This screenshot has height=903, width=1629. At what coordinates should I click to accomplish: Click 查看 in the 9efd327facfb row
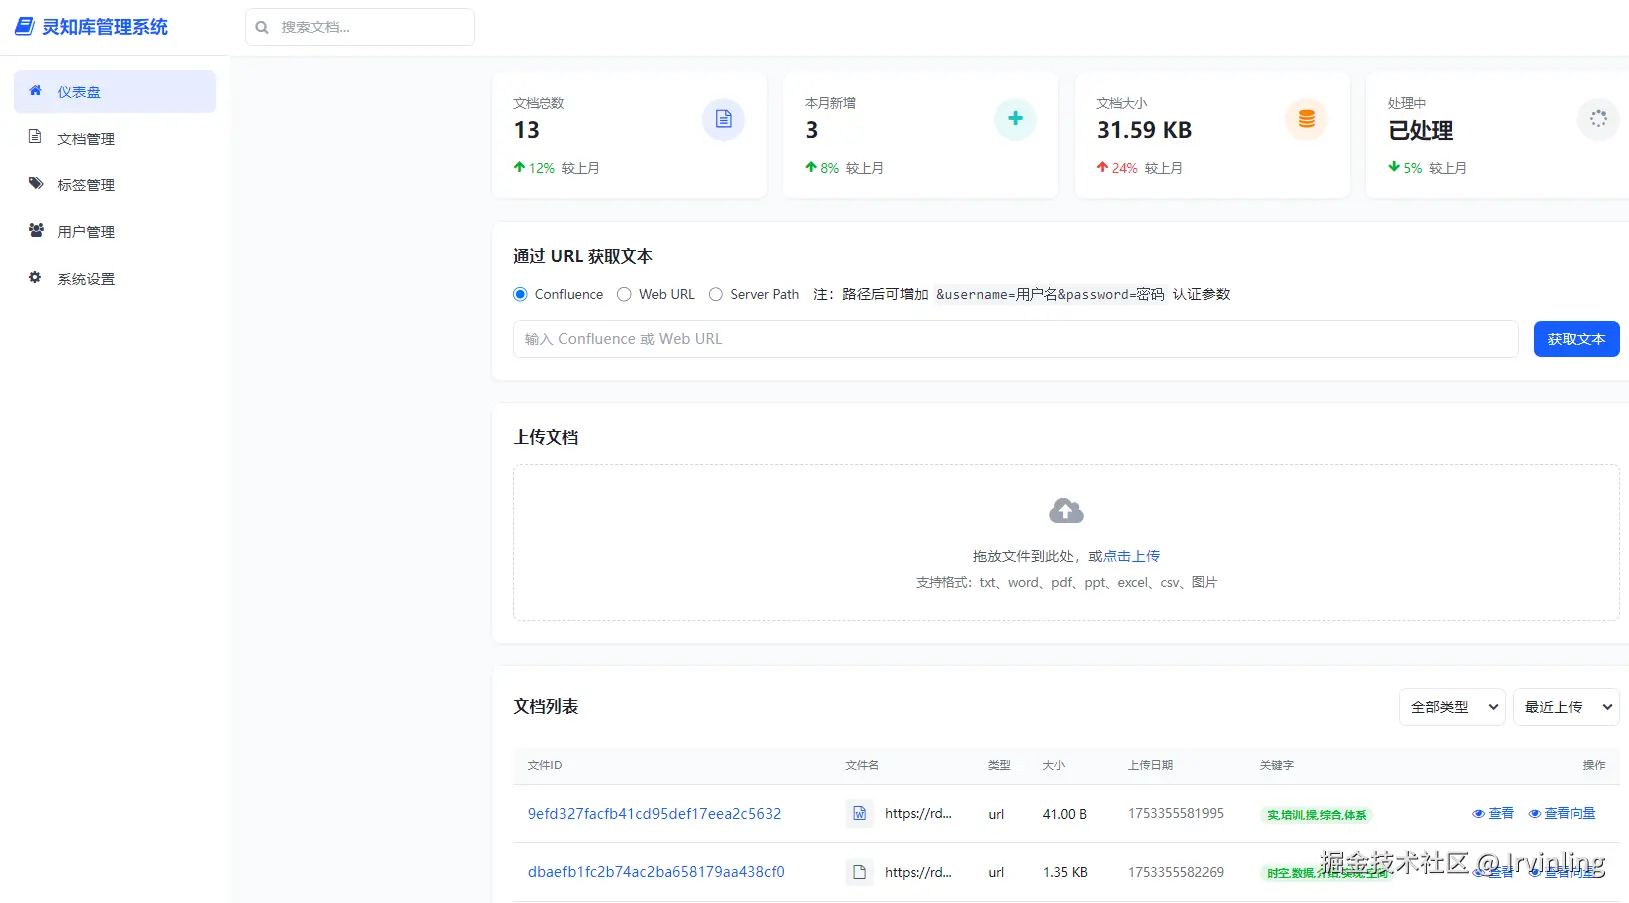tap(1493, 814)
